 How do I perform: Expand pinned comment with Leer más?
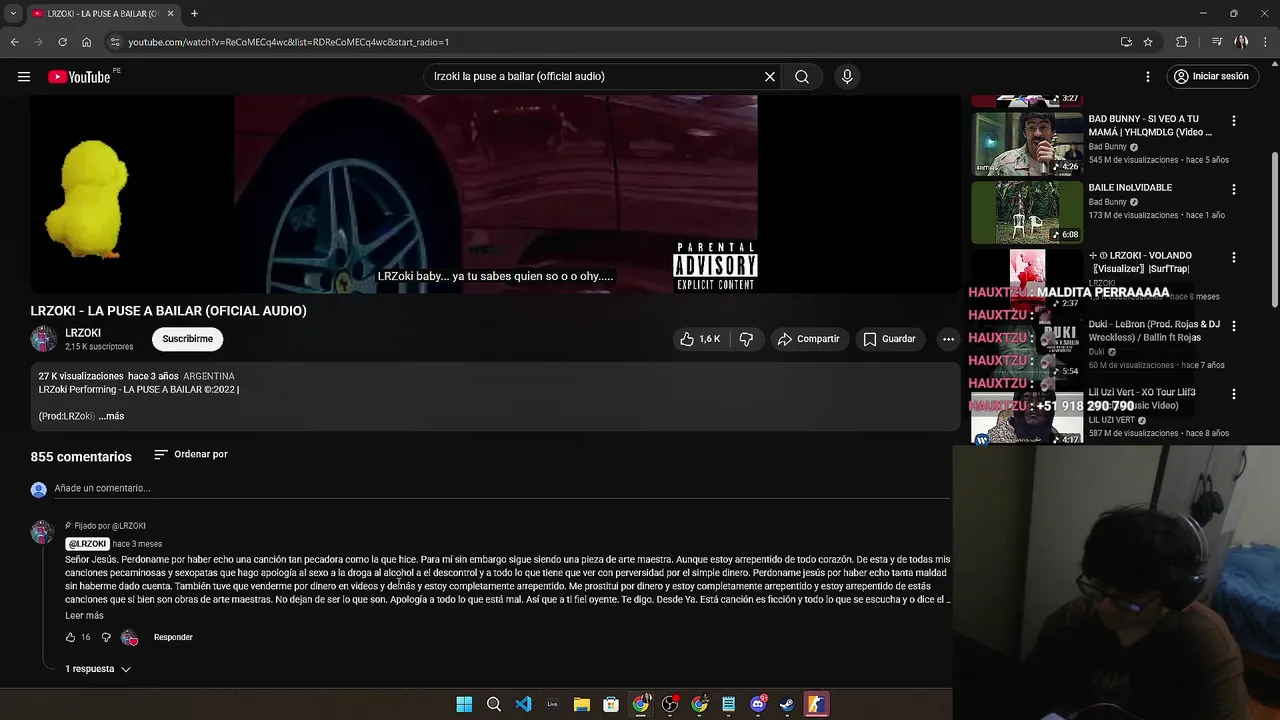pyautogui.click(x=84, y=616)
